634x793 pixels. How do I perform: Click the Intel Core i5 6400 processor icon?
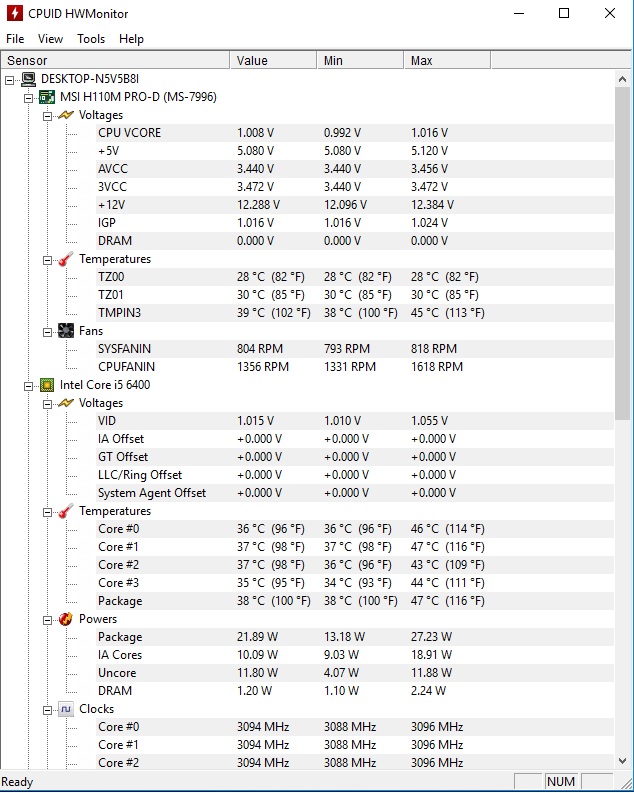click(x=46, y=385)
